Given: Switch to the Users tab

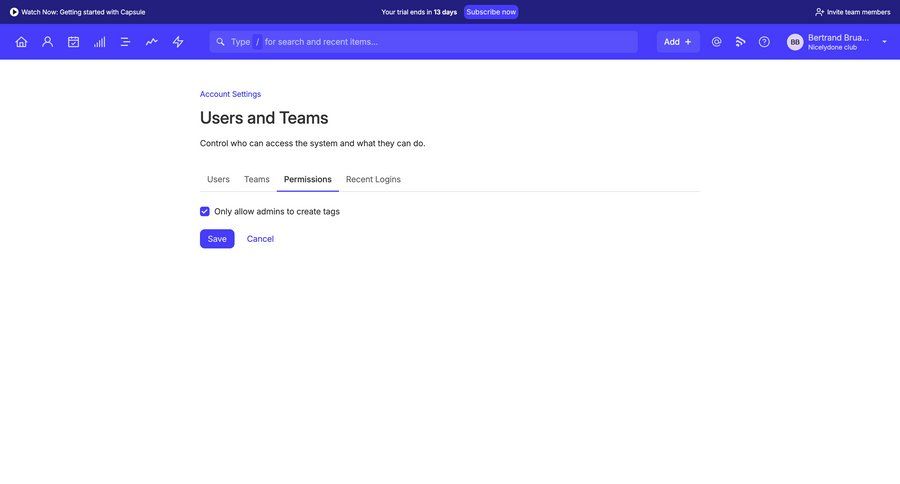Looking at the screenshot, I should coord(218,180).
